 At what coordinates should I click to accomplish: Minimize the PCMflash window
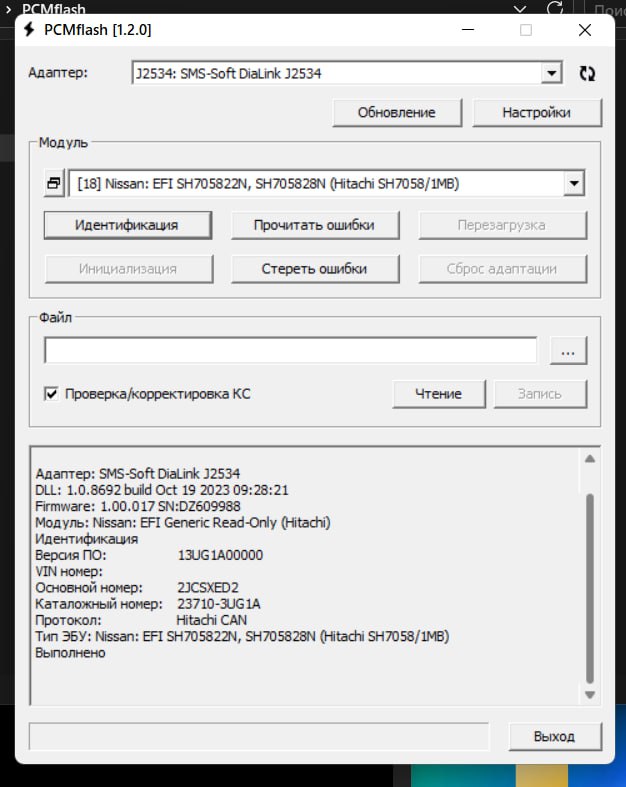click(x=468, y=30)
